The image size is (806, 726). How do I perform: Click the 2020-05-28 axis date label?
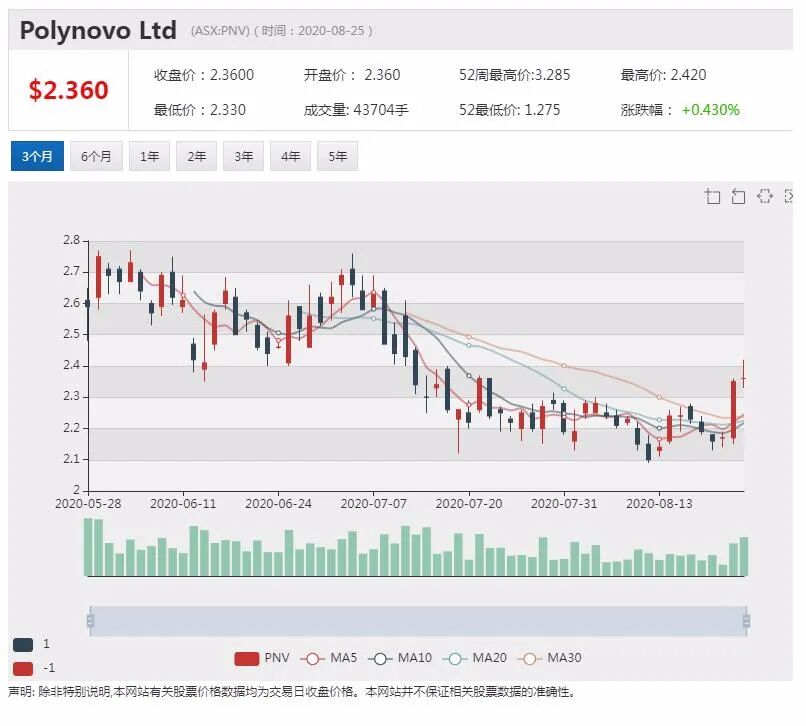(88, 503)
